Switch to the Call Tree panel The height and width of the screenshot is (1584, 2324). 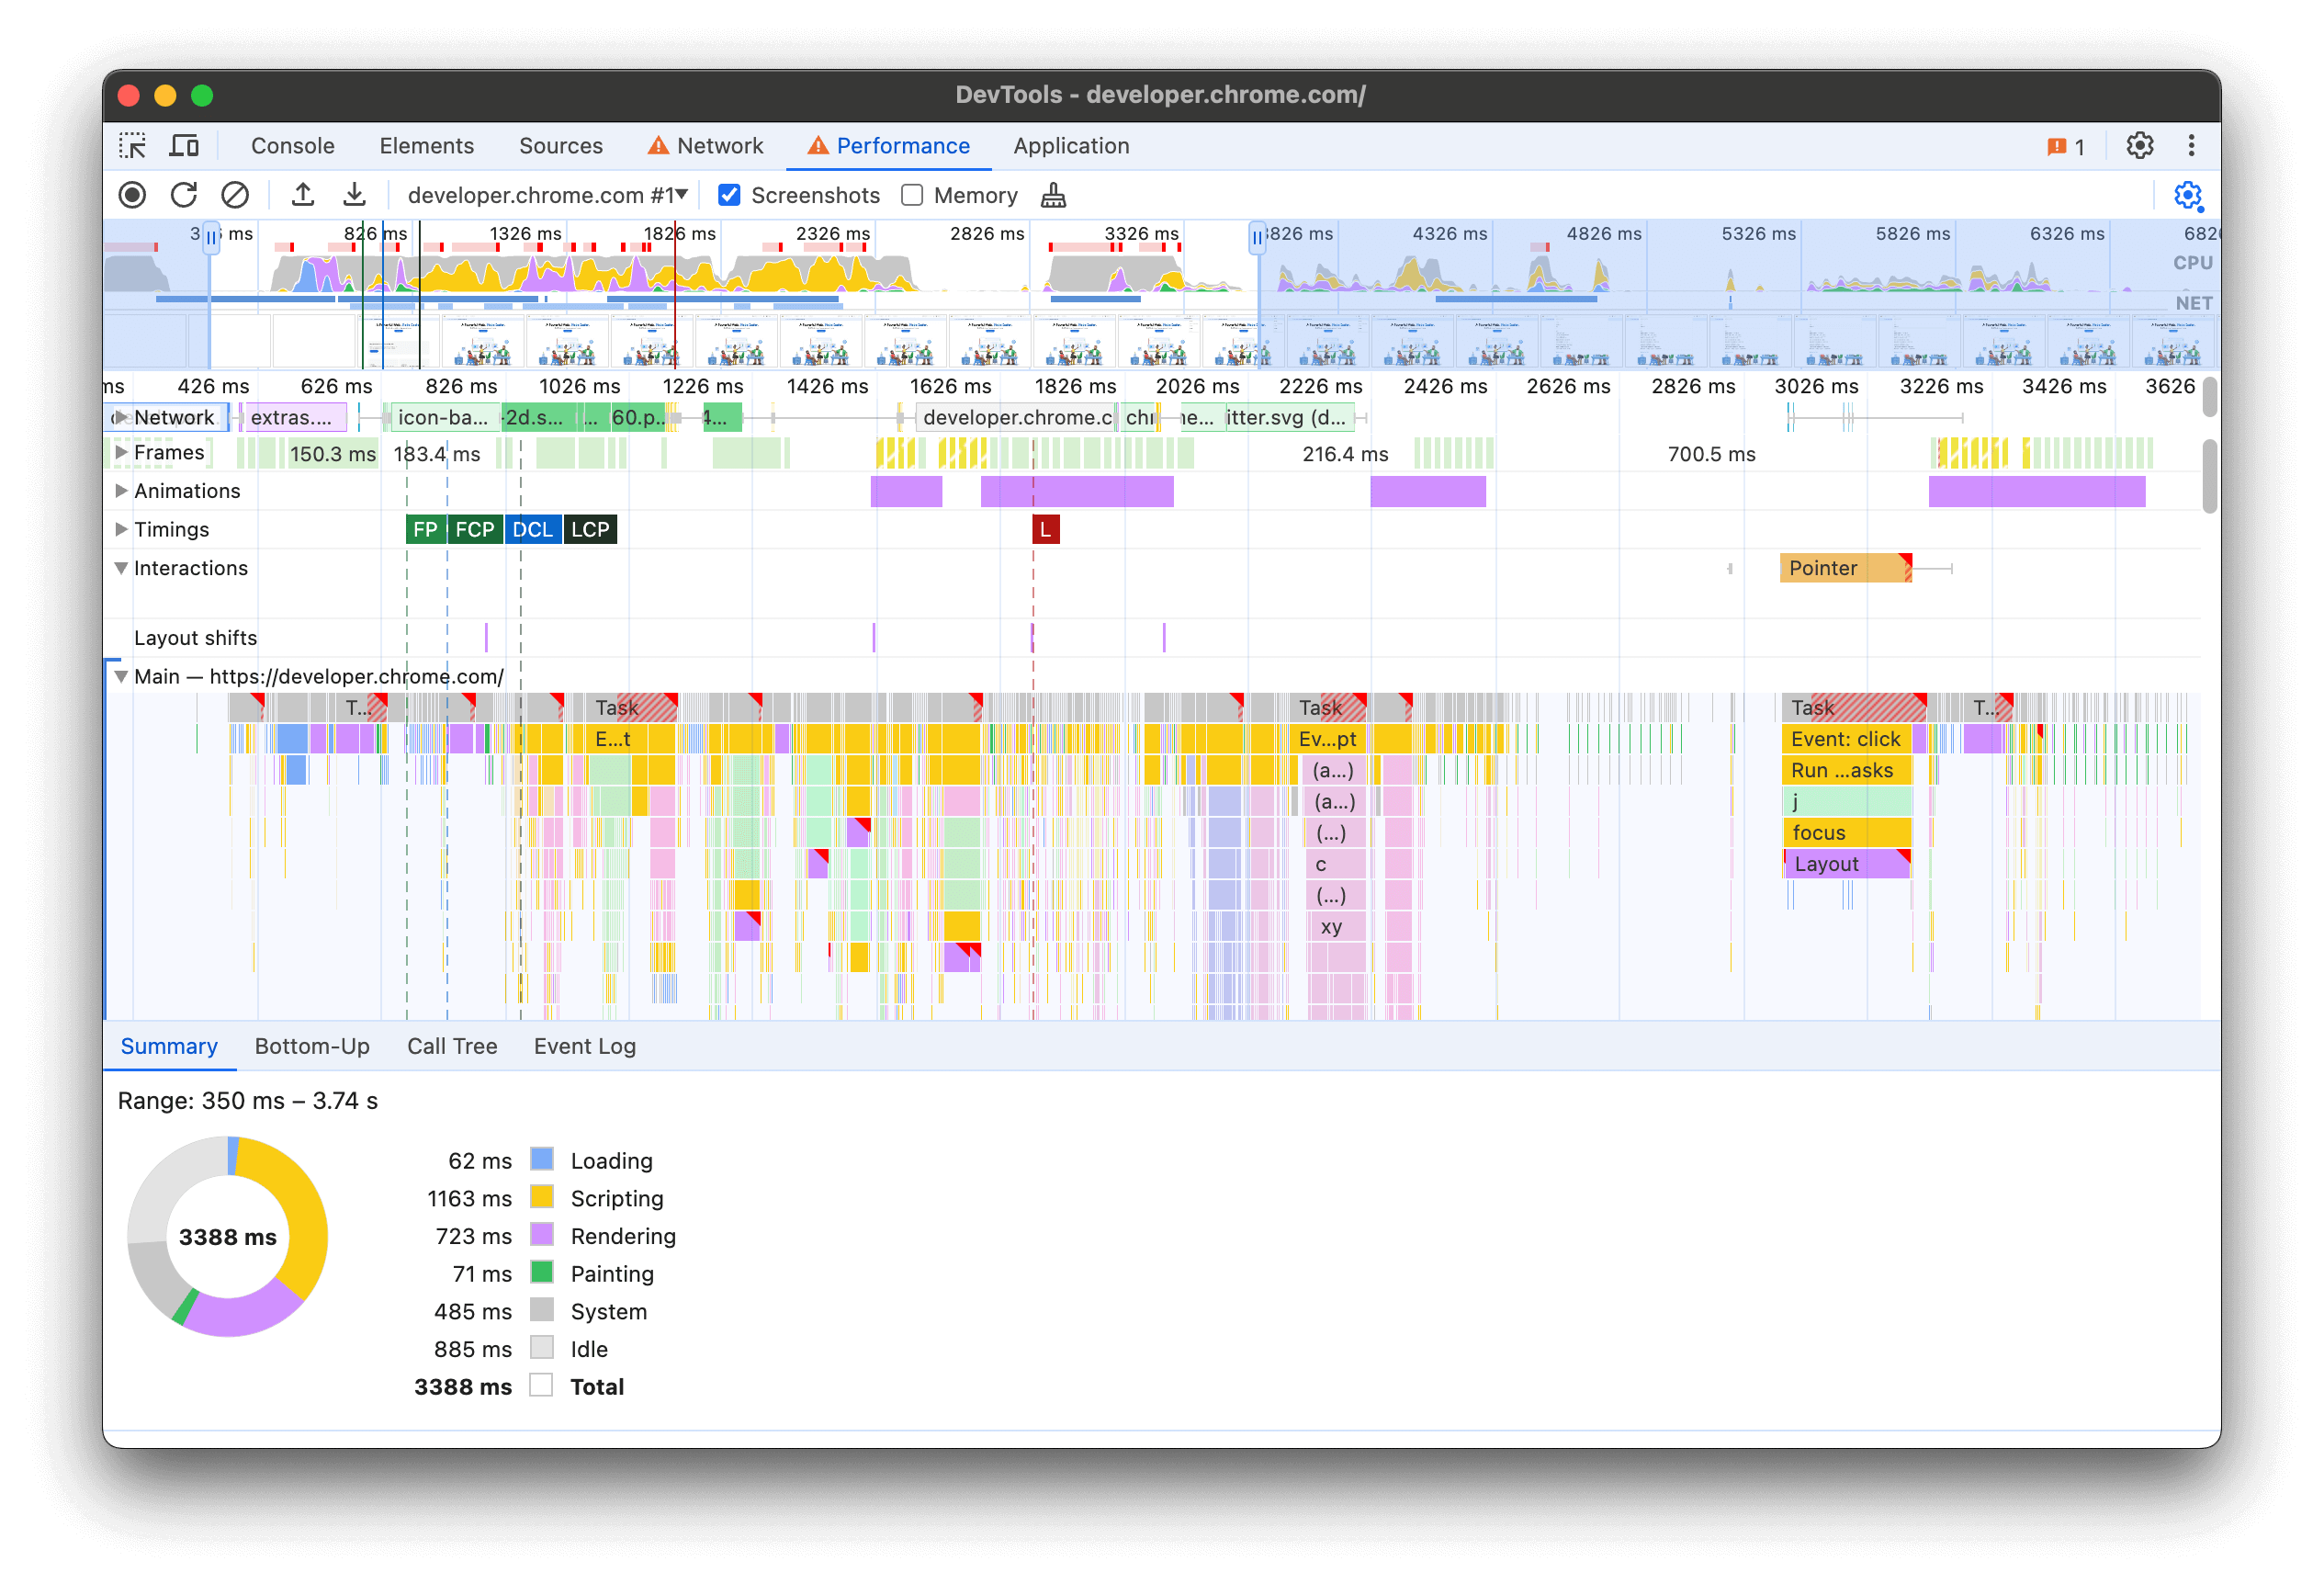tap(450, 1046)
